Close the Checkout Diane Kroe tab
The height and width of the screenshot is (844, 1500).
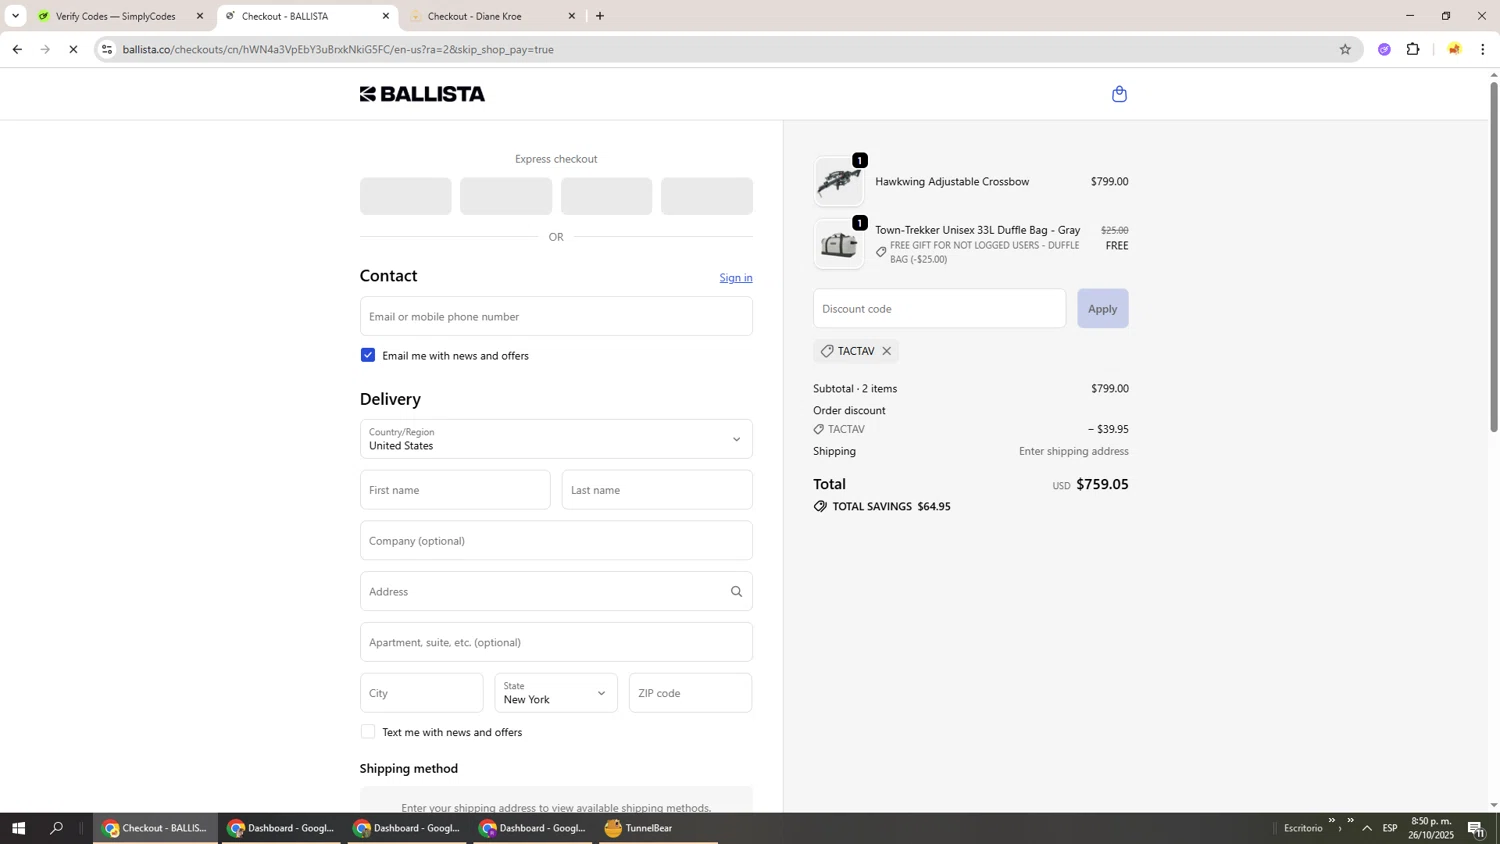click(572, 16)
